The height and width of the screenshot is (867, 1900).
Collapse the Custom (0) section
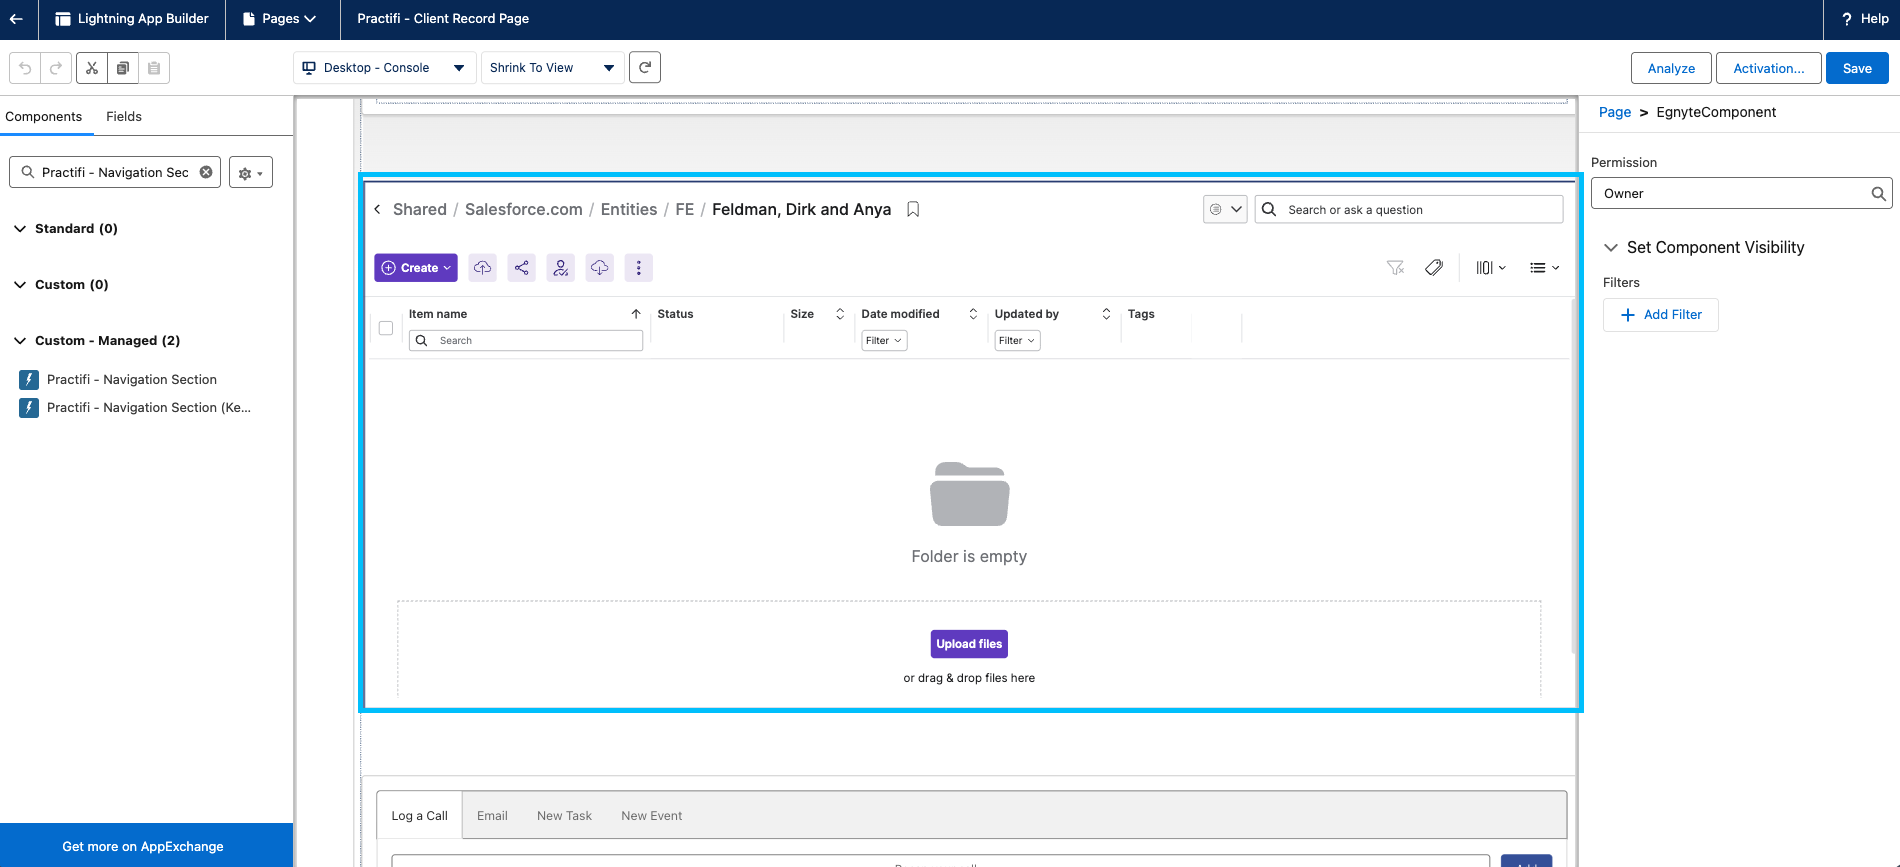pos(20,285)
